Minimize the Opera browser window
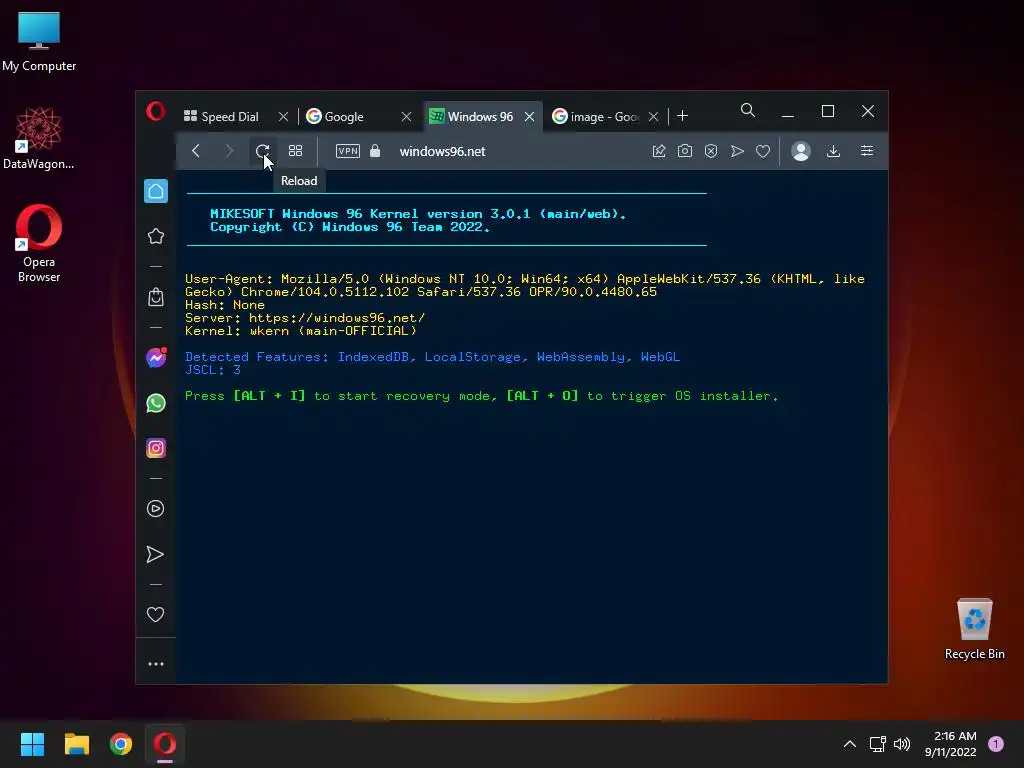Image resolution: width=1024 pixels, height=768 pixels. tap(788, 112)
